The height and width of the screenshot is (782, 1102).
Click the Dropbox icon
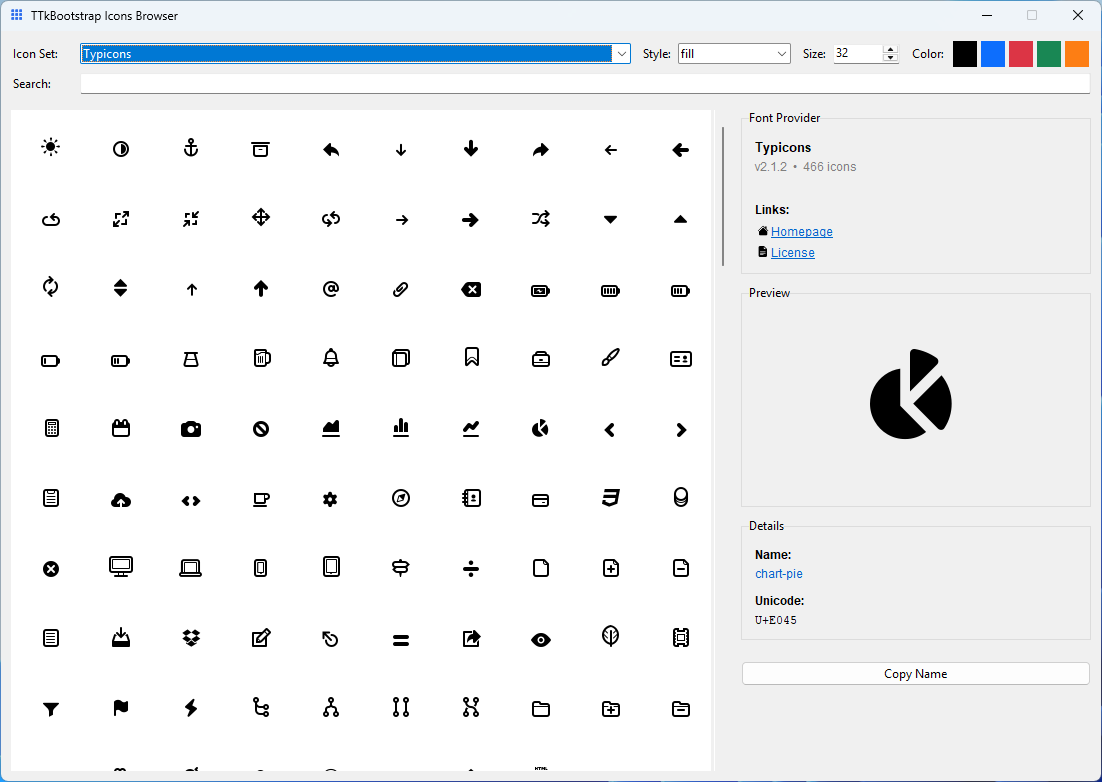pyautogui.click(x=191, y=637)
